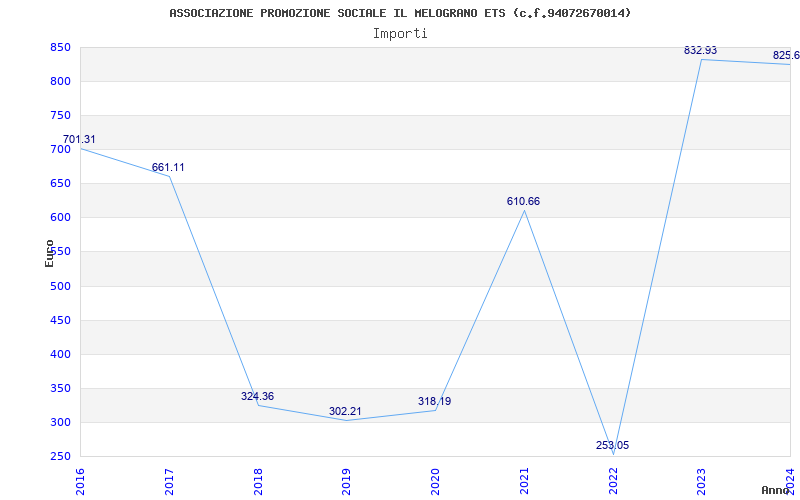
Task: Click the 500 y-axis tick label
Action: pos(60,286)
